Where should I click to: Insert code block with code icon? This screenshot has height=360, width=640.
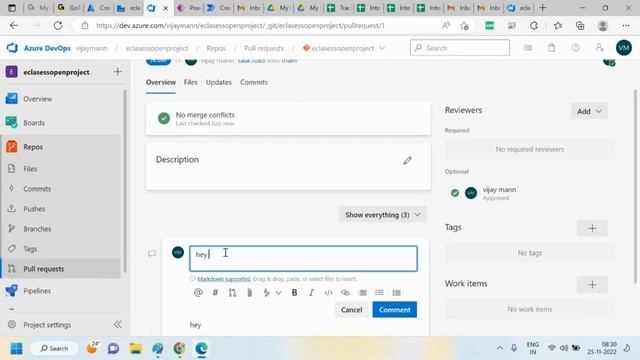pos(328,292)
